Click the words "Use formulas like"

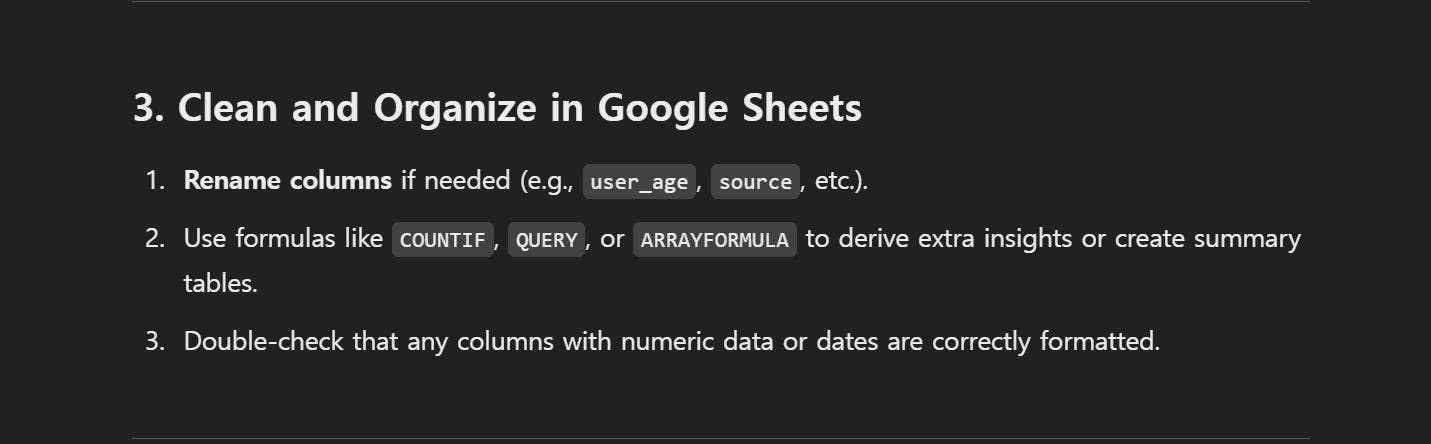point(284,239)
